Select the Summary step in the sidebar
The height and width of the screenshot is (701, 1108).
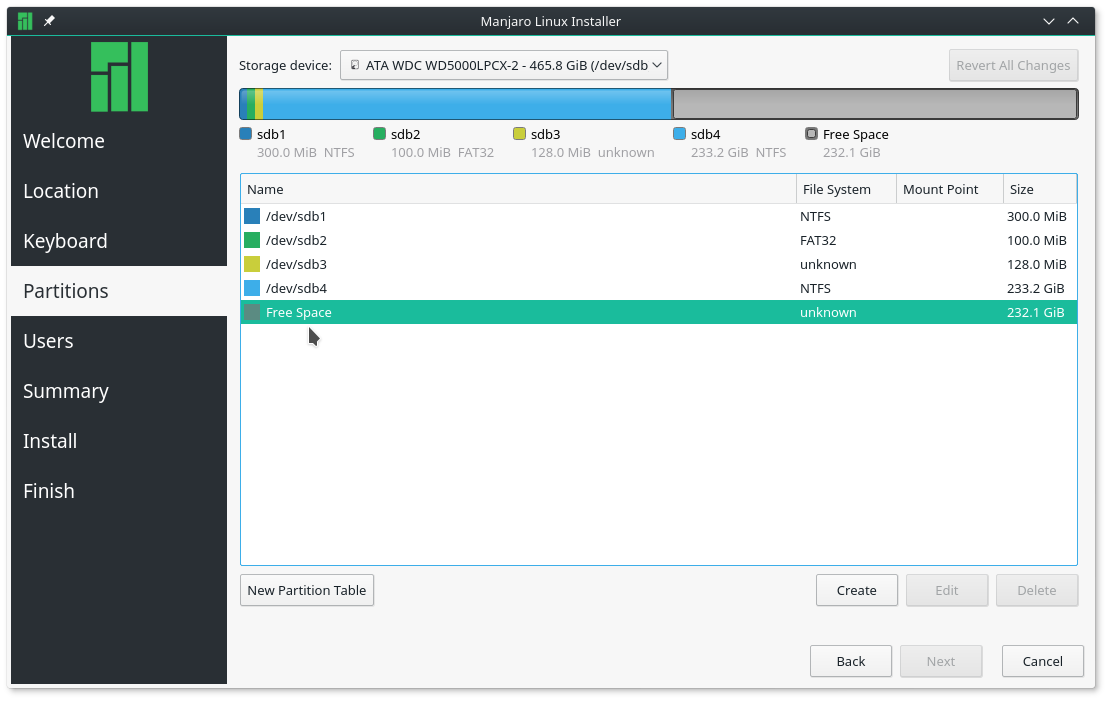tap(66, 391)
